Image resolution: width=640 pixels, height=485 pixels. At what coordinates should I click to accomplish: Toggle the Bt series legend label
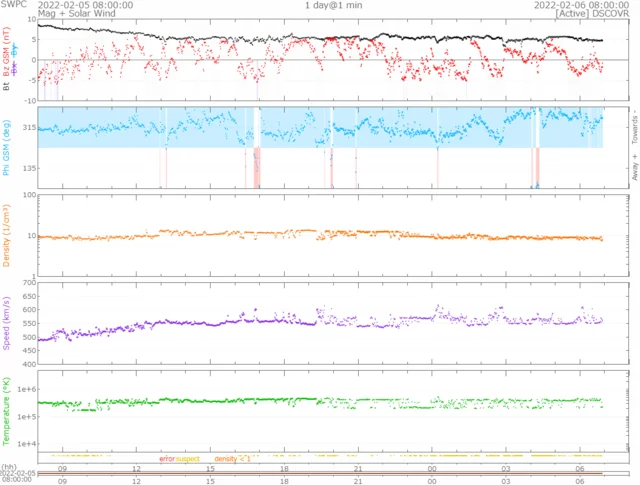tap(7, 87)
